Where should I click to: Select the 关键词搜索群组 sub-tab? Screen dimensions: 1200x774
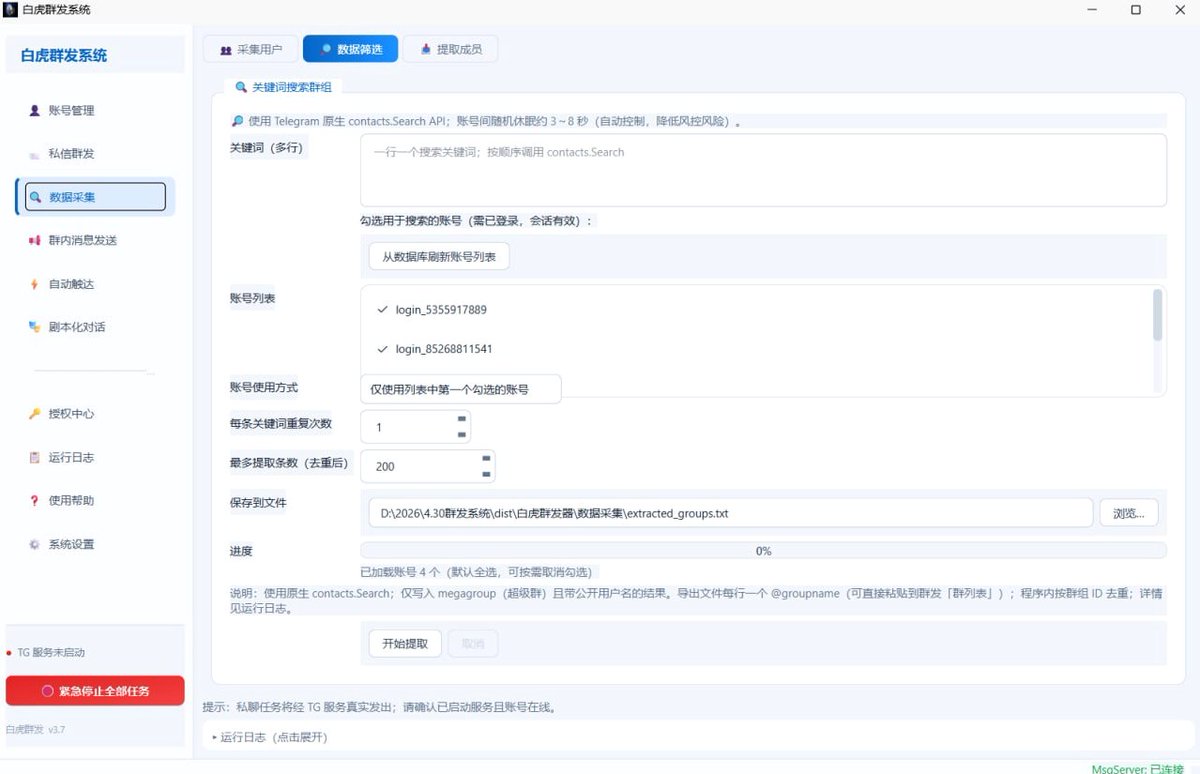(285, 87)
